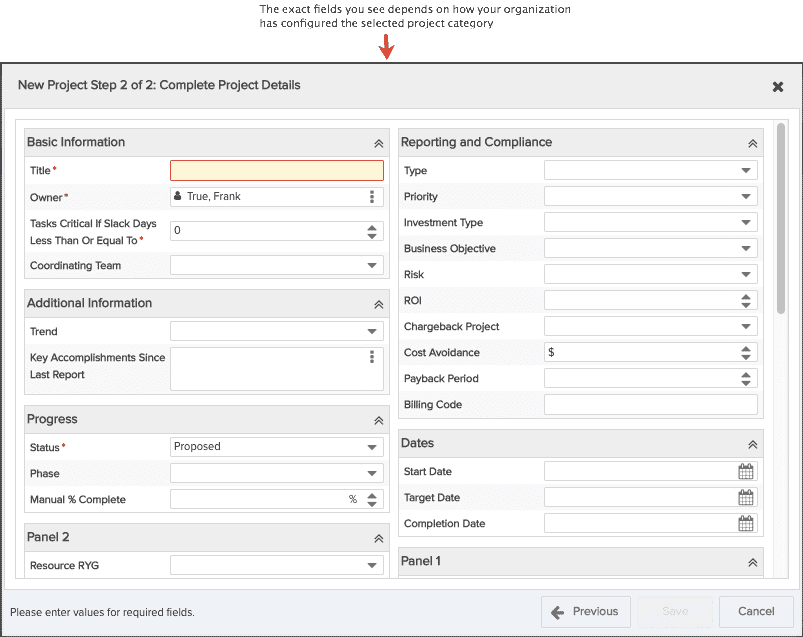This screenshot has width=803, height=637.
Task: Increase the Tasks Critical slack days stepper
Action: [x=372, y=227]
